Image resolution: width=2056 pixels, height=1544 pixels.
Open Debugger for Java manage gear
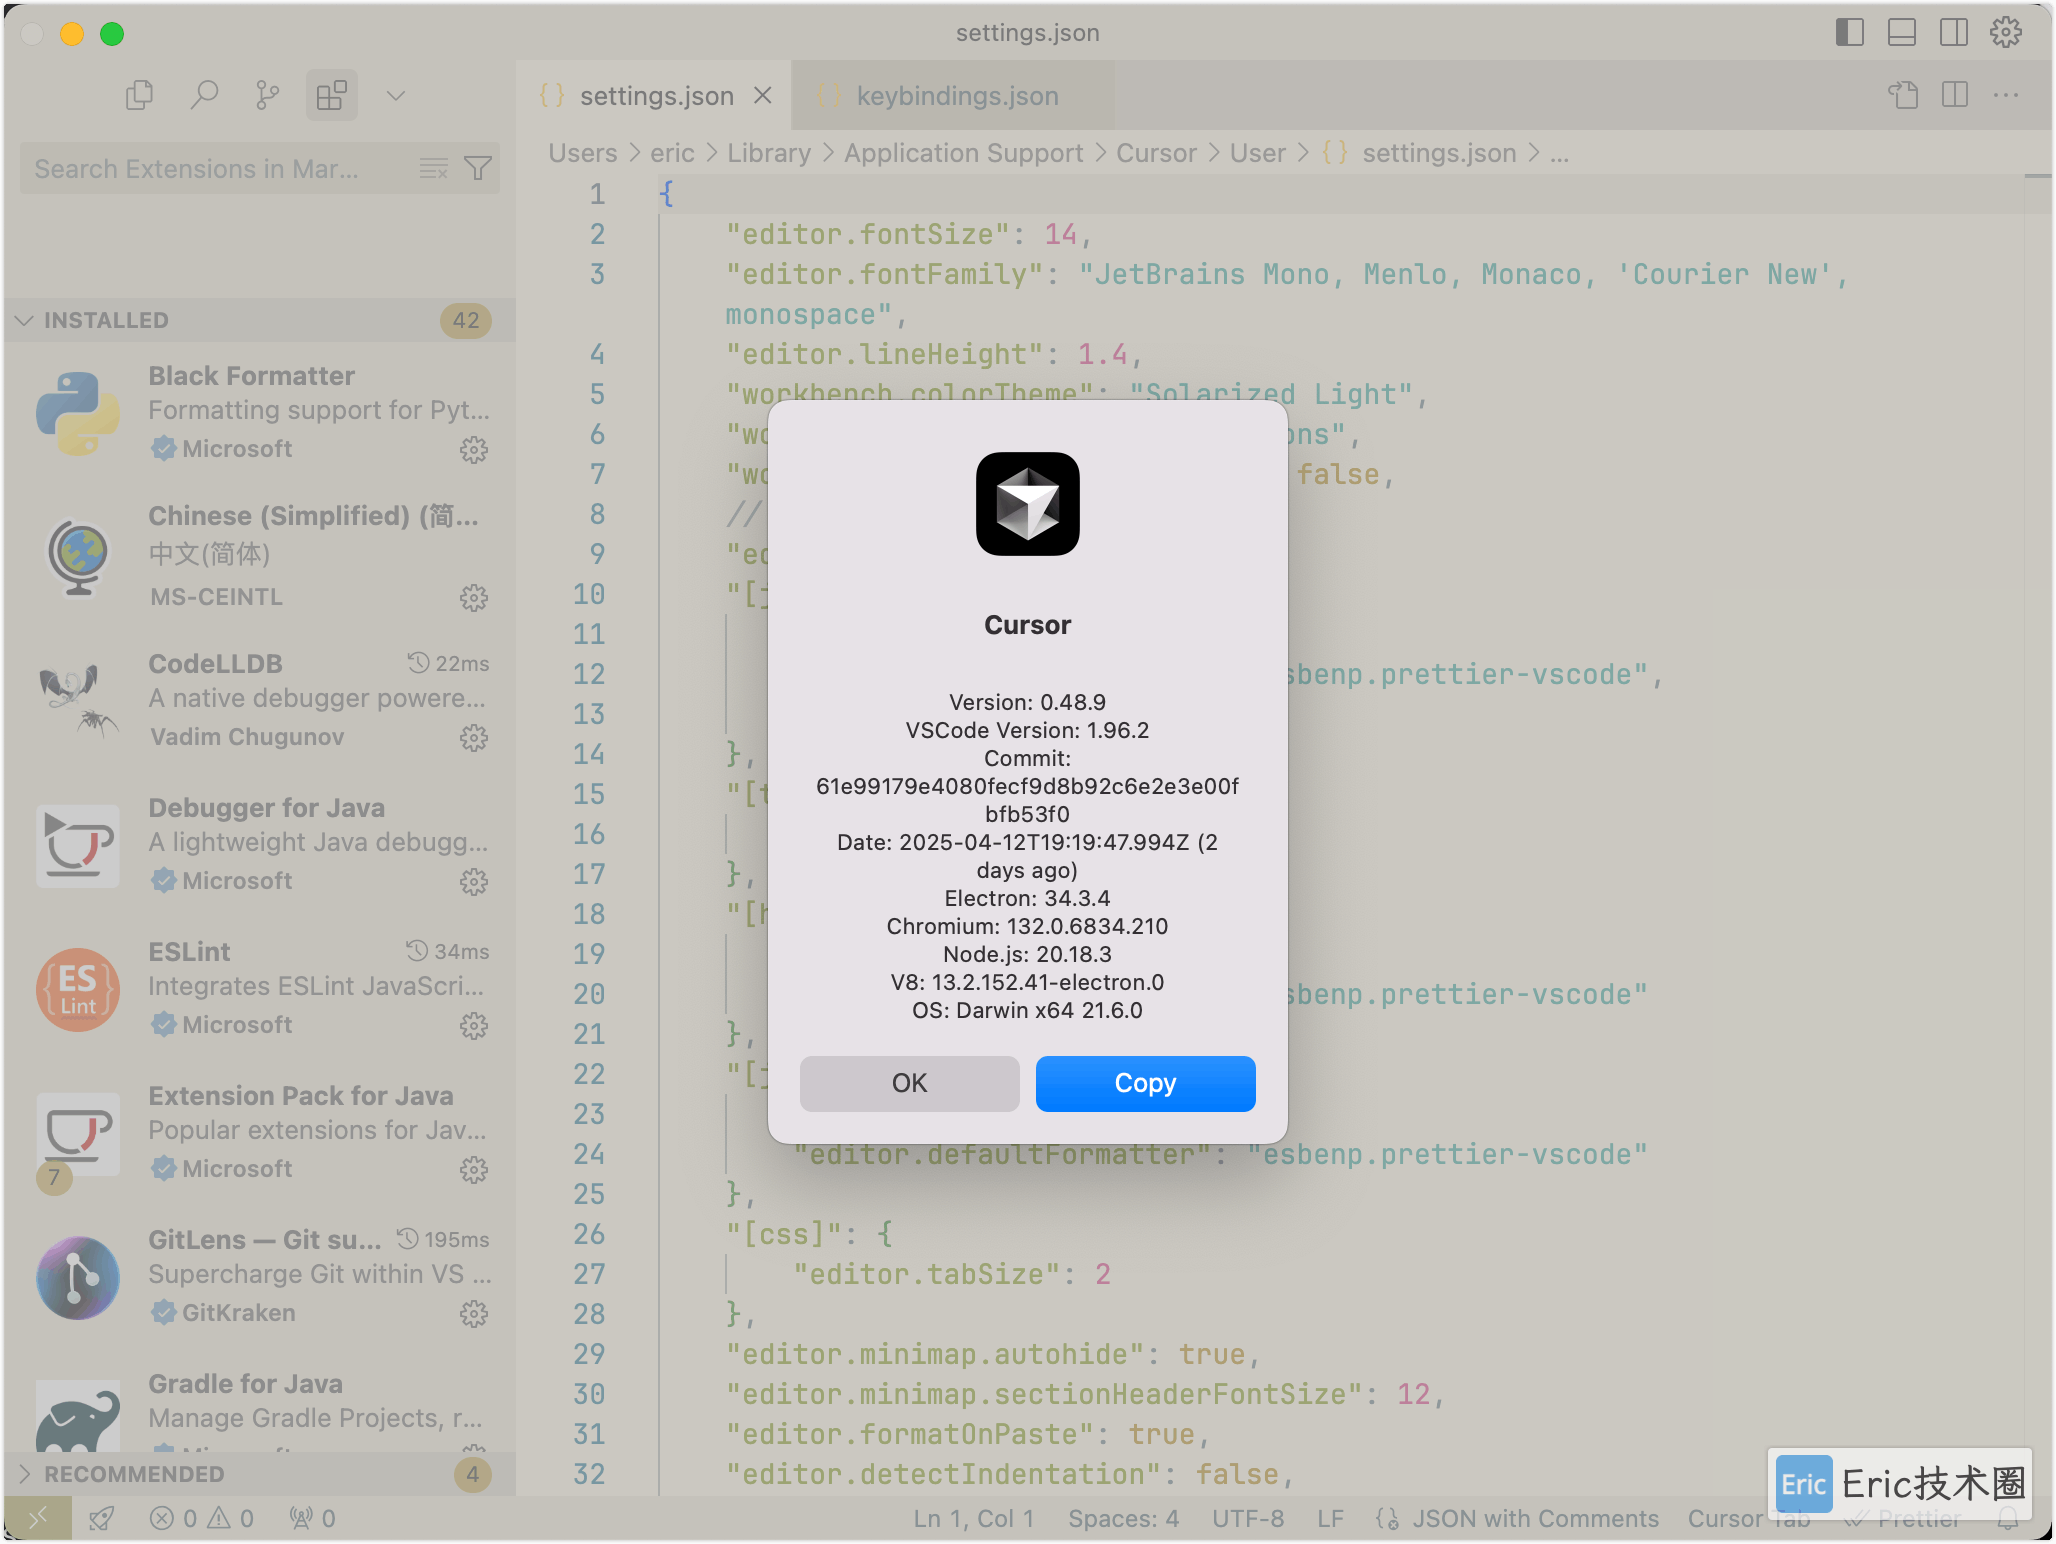(474, 882)
